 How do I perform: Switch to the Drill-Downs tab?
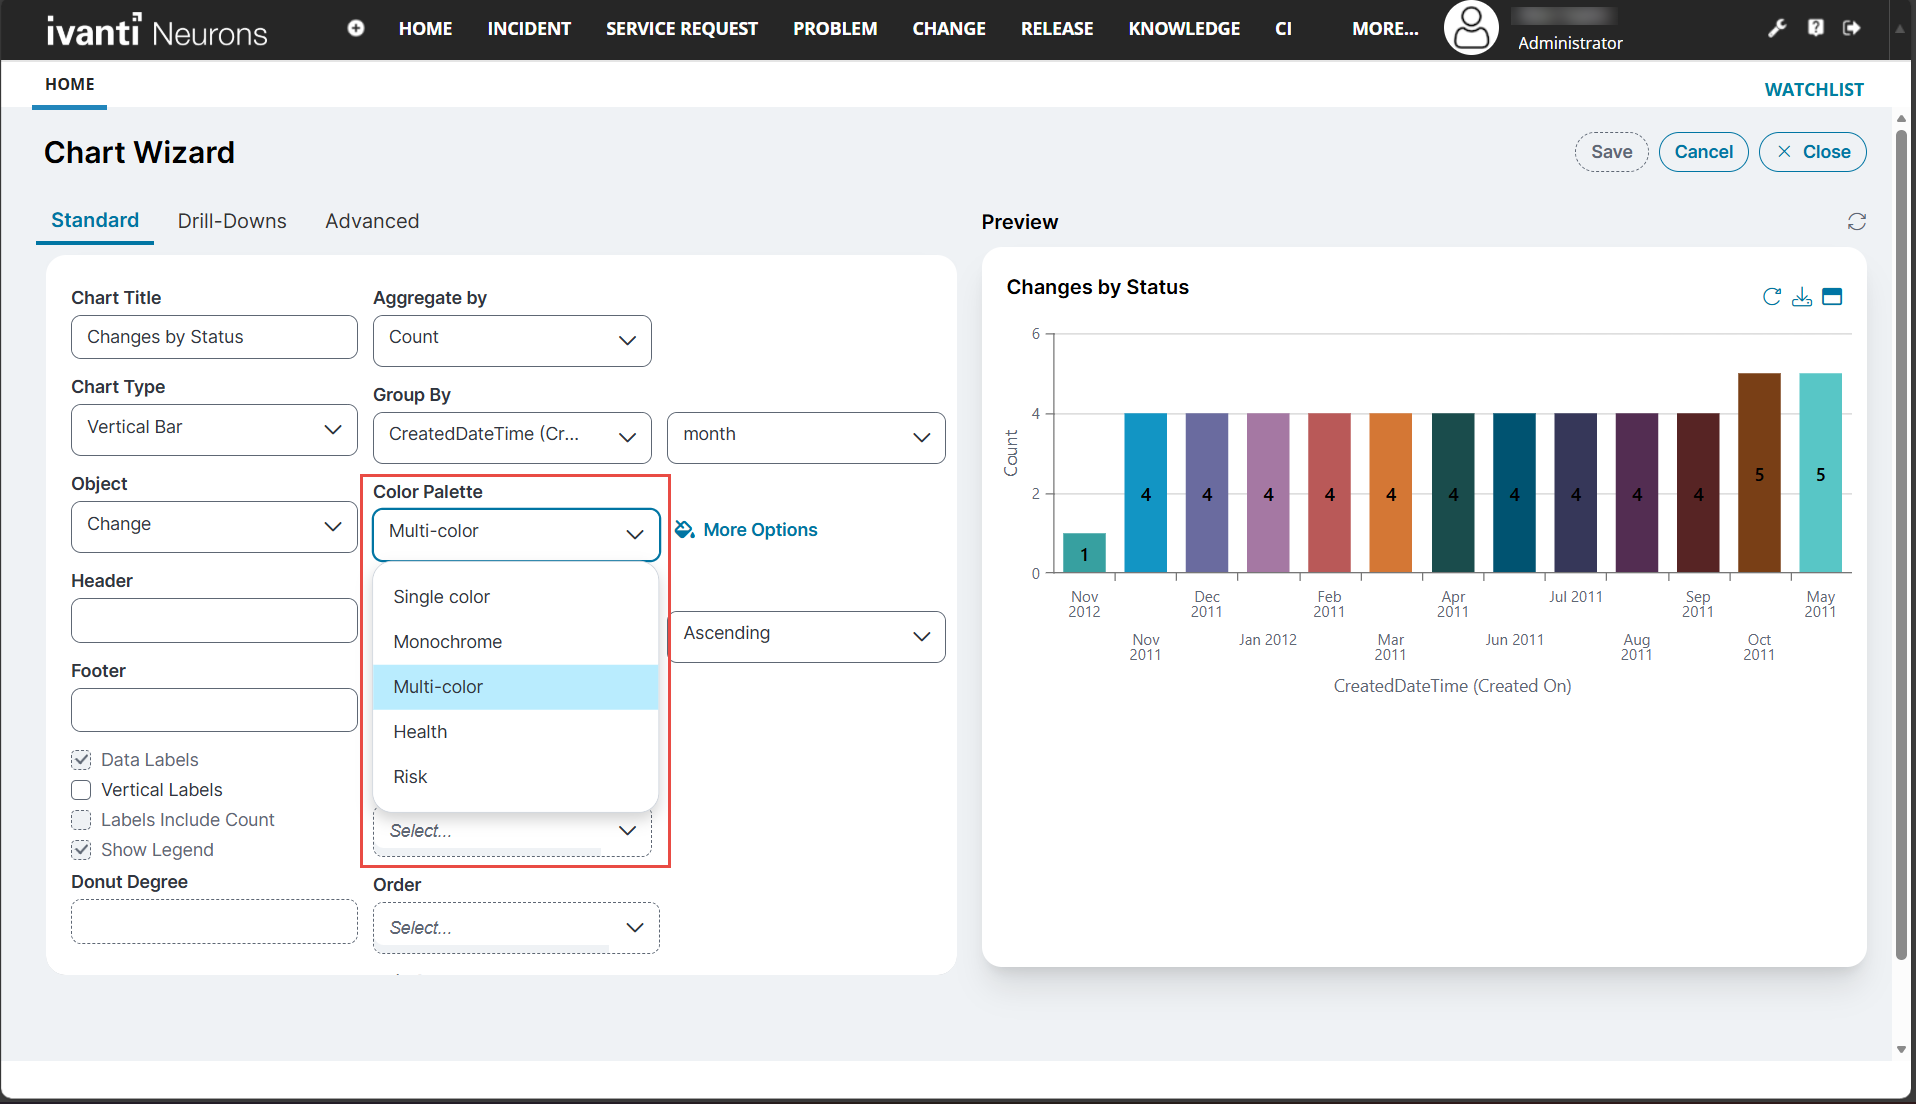[232, 221]
